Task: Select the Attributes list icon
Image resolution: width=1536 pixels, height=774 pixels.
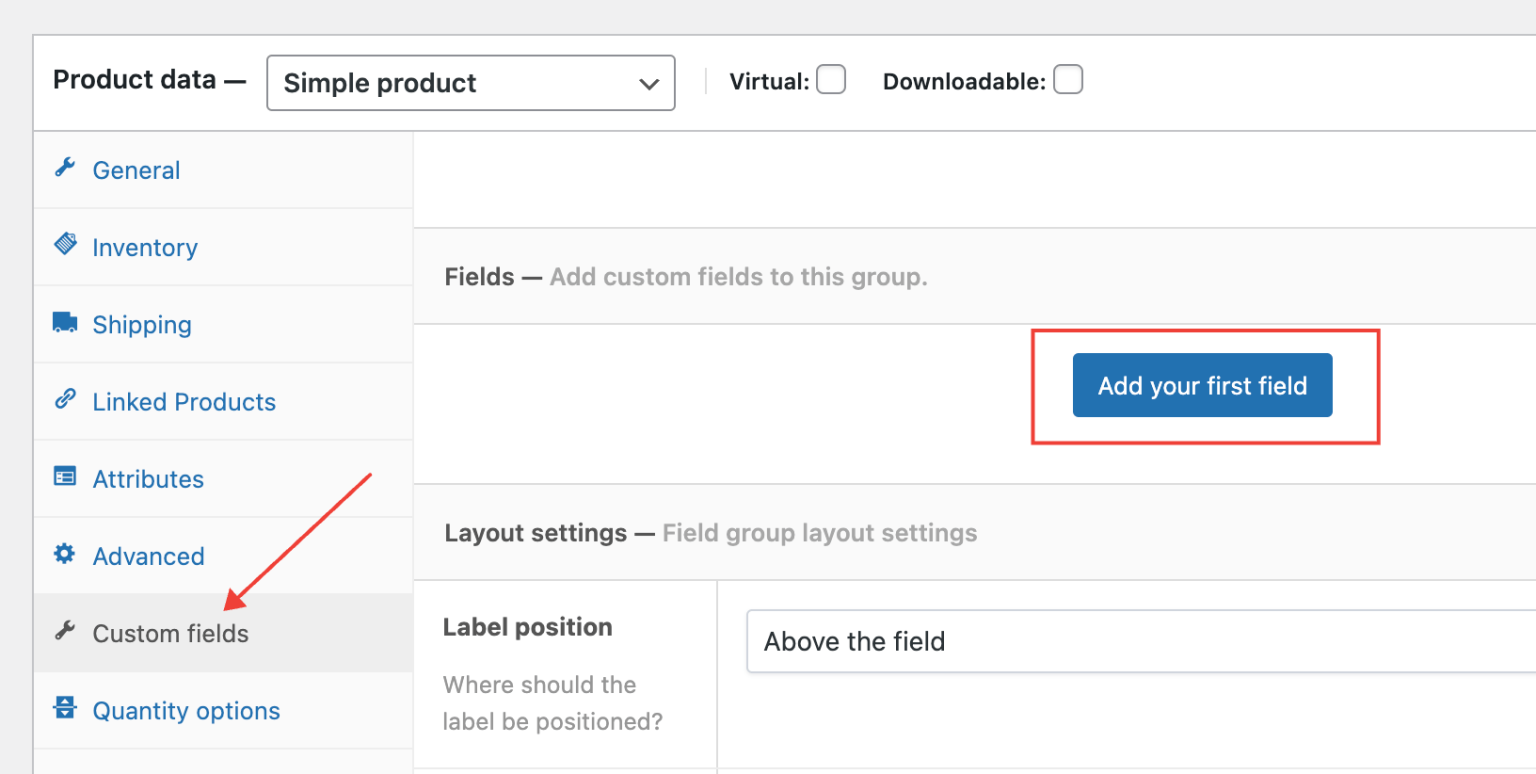Action: (x=65, y=477)
